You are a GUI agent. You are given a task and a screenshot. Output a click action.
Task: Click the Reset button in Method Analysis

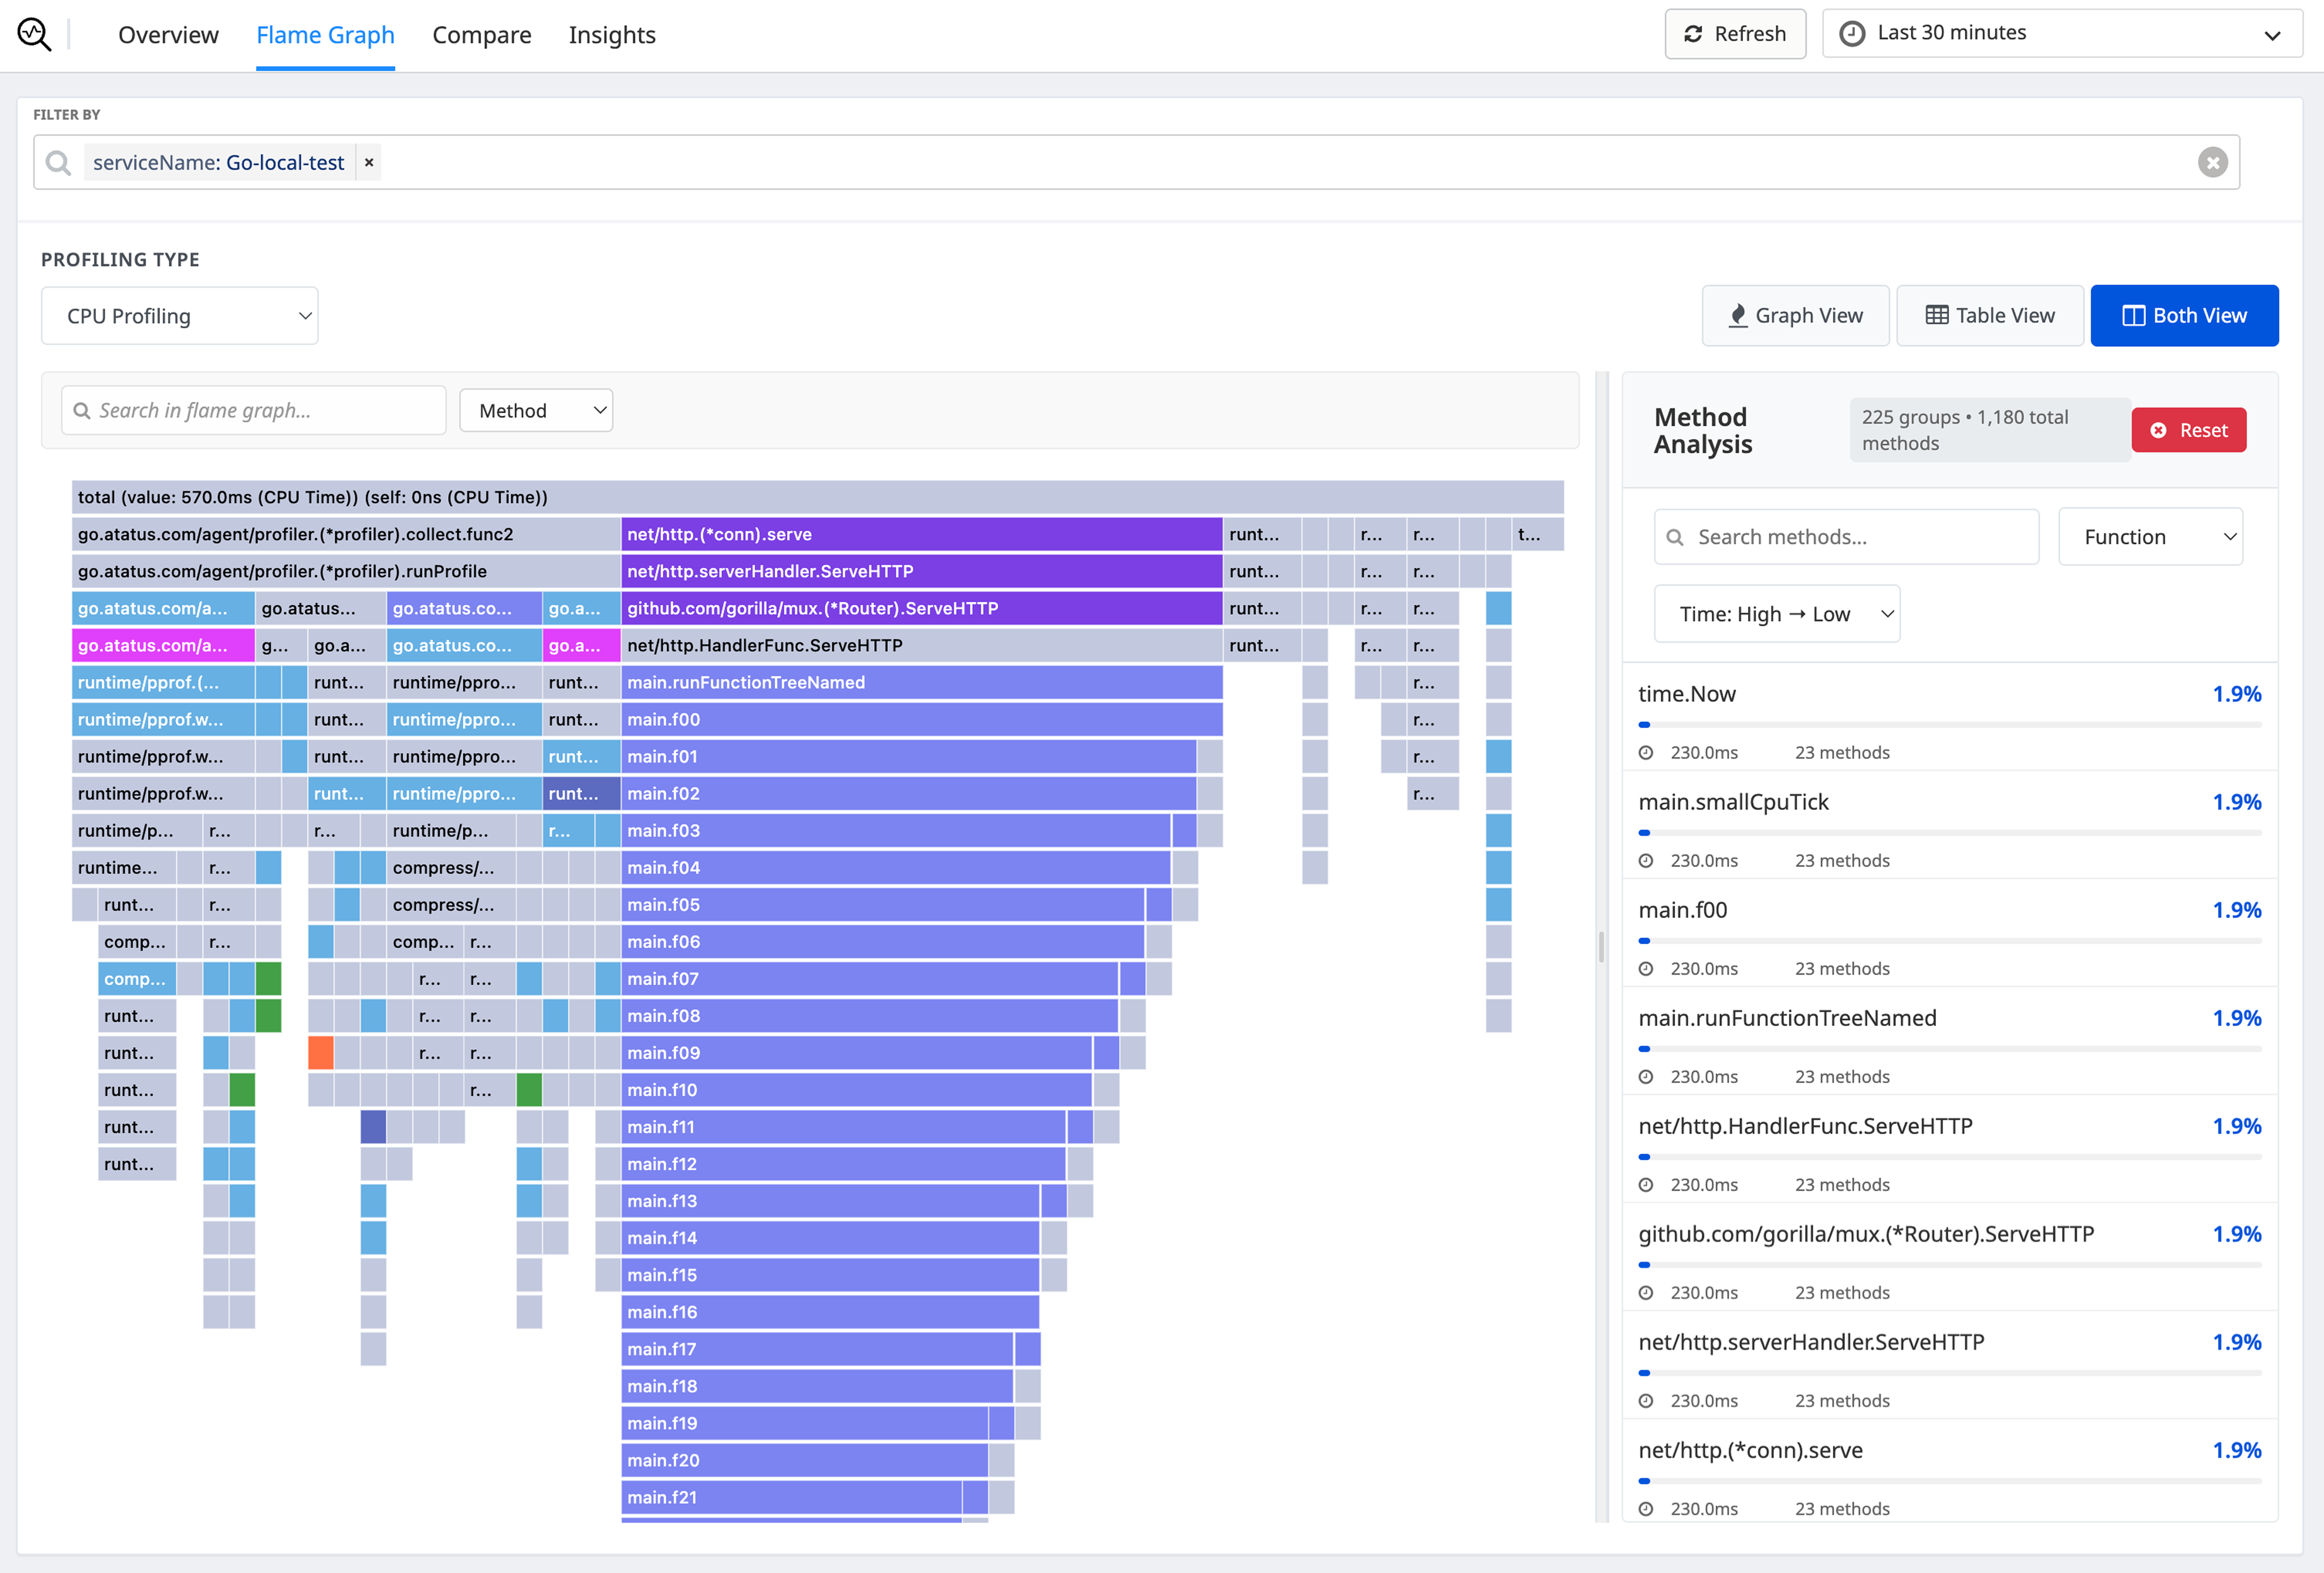tap(2188, 430)
